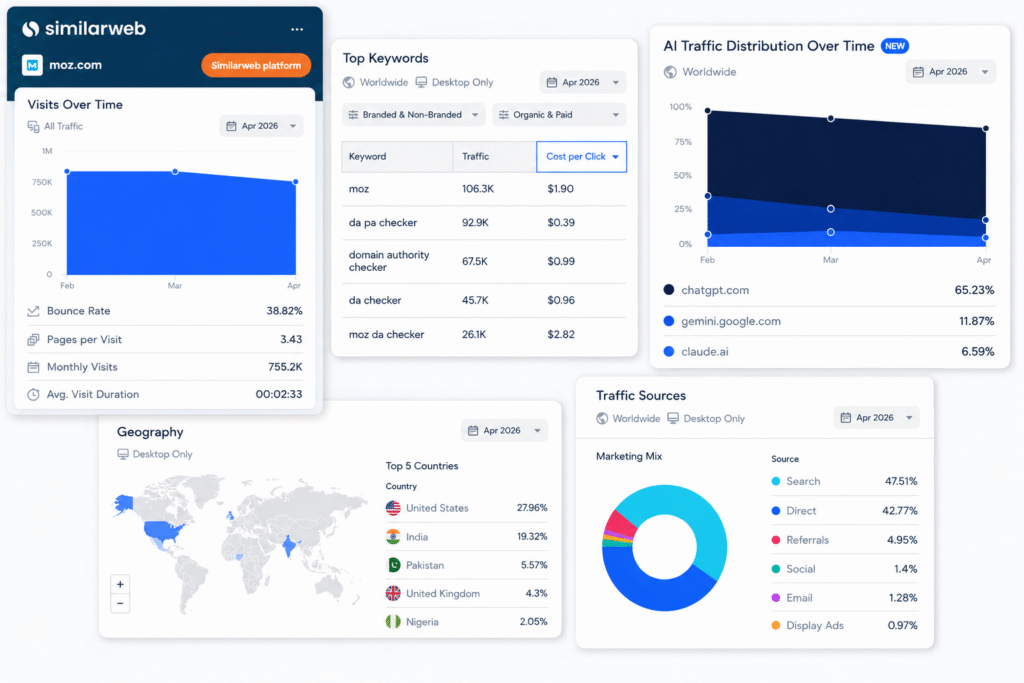Click the moz.com site favicon

coord(32,65)
